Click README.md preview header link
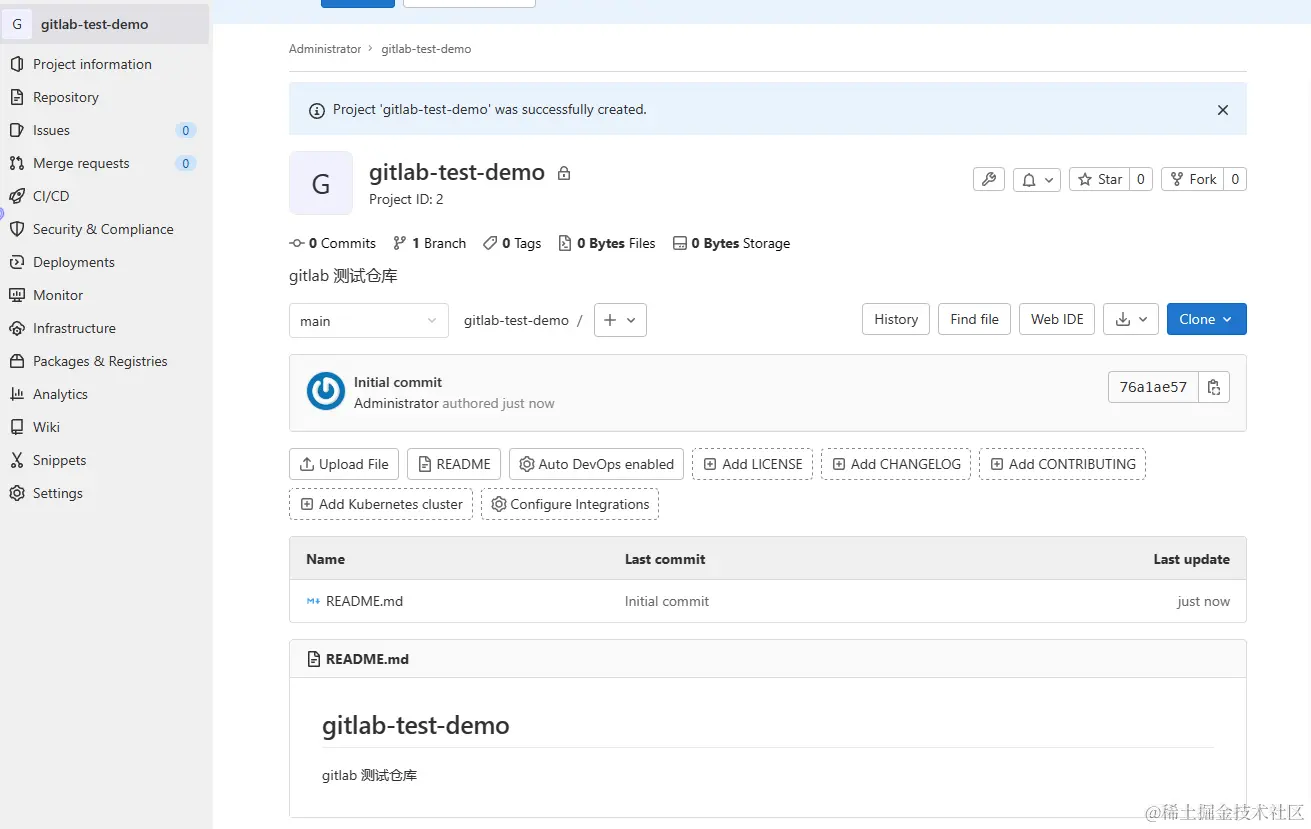Screen dimensions: 1311x829 tap(367, 659)
